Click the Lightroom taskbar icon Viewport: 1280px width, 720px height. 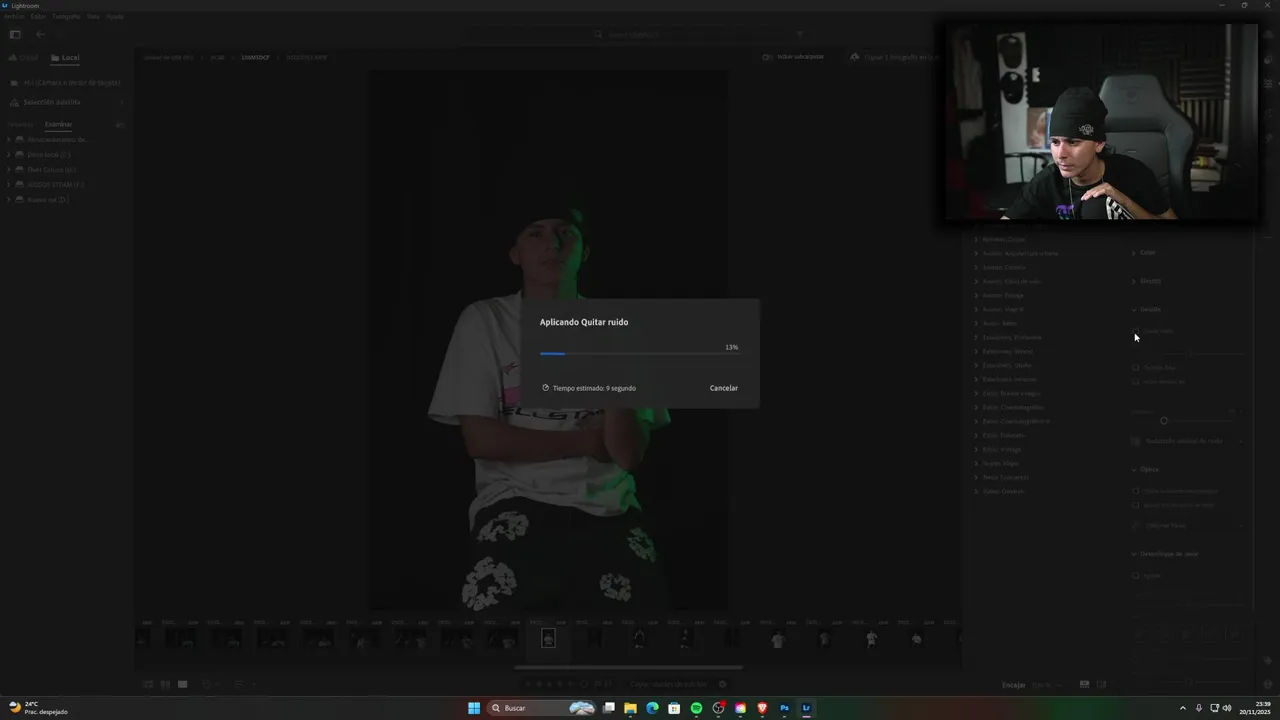click(806, 708)
